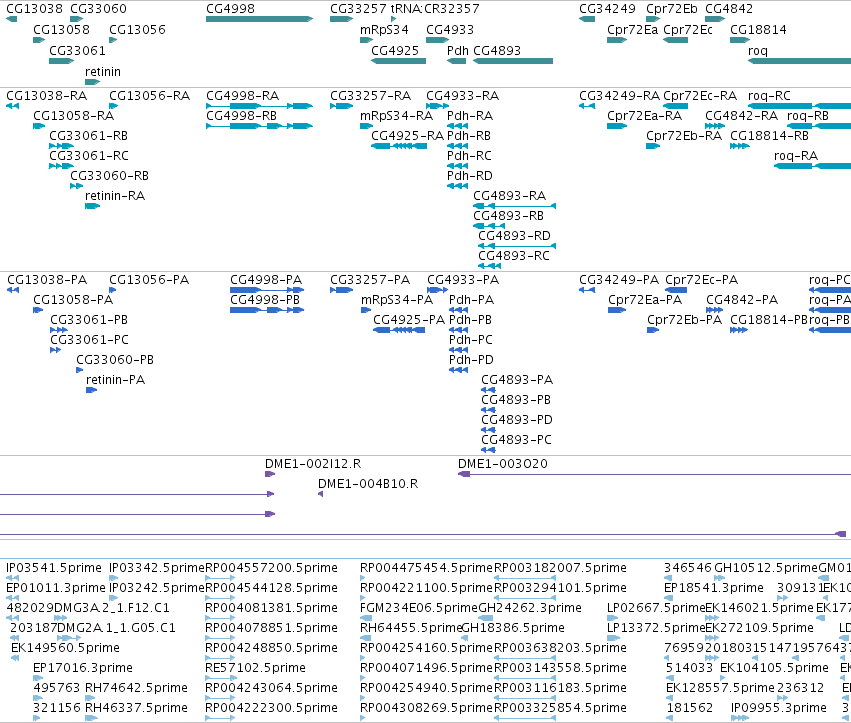The image size is (851, 723).
Task: Select the RP004475454.5prime EST label
Action: tap(427, 568)
